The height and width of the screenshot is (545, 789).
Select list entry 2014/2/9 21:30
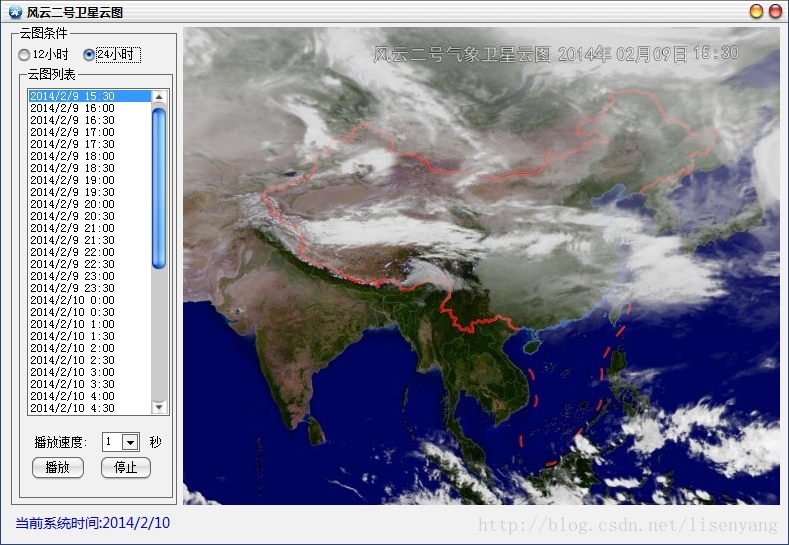point(90,240)
